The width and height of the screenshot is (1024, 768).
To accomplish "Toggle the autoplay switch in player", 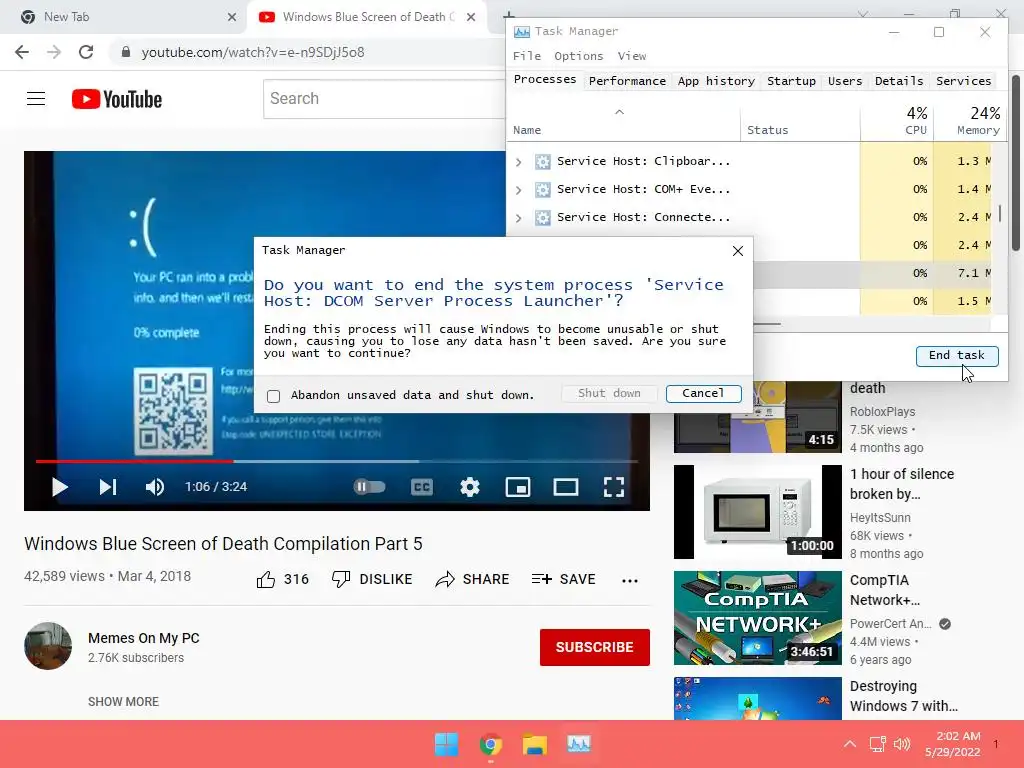I will pyautogui.click(x=370, y=487).
